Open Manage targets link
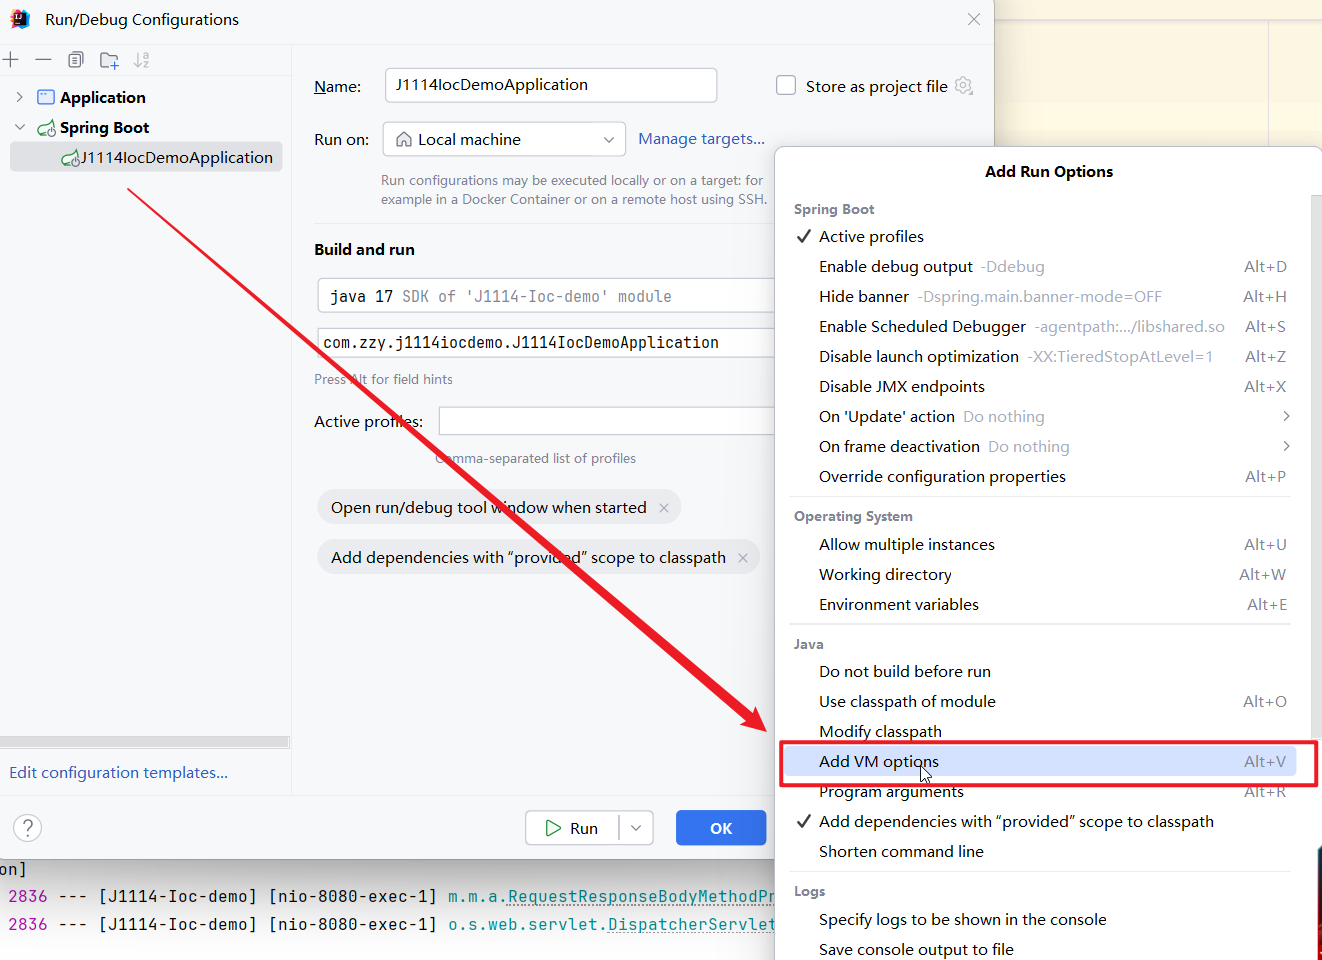 click(701, 139)
